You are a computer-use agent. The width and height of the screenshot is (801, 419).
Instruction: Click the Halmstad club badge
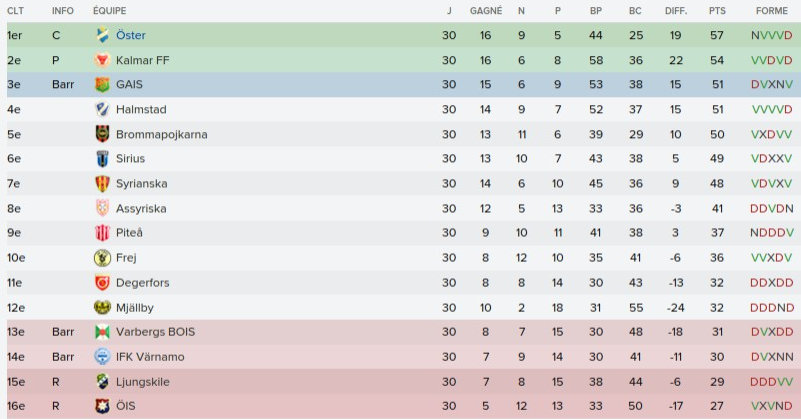point(102,109)
